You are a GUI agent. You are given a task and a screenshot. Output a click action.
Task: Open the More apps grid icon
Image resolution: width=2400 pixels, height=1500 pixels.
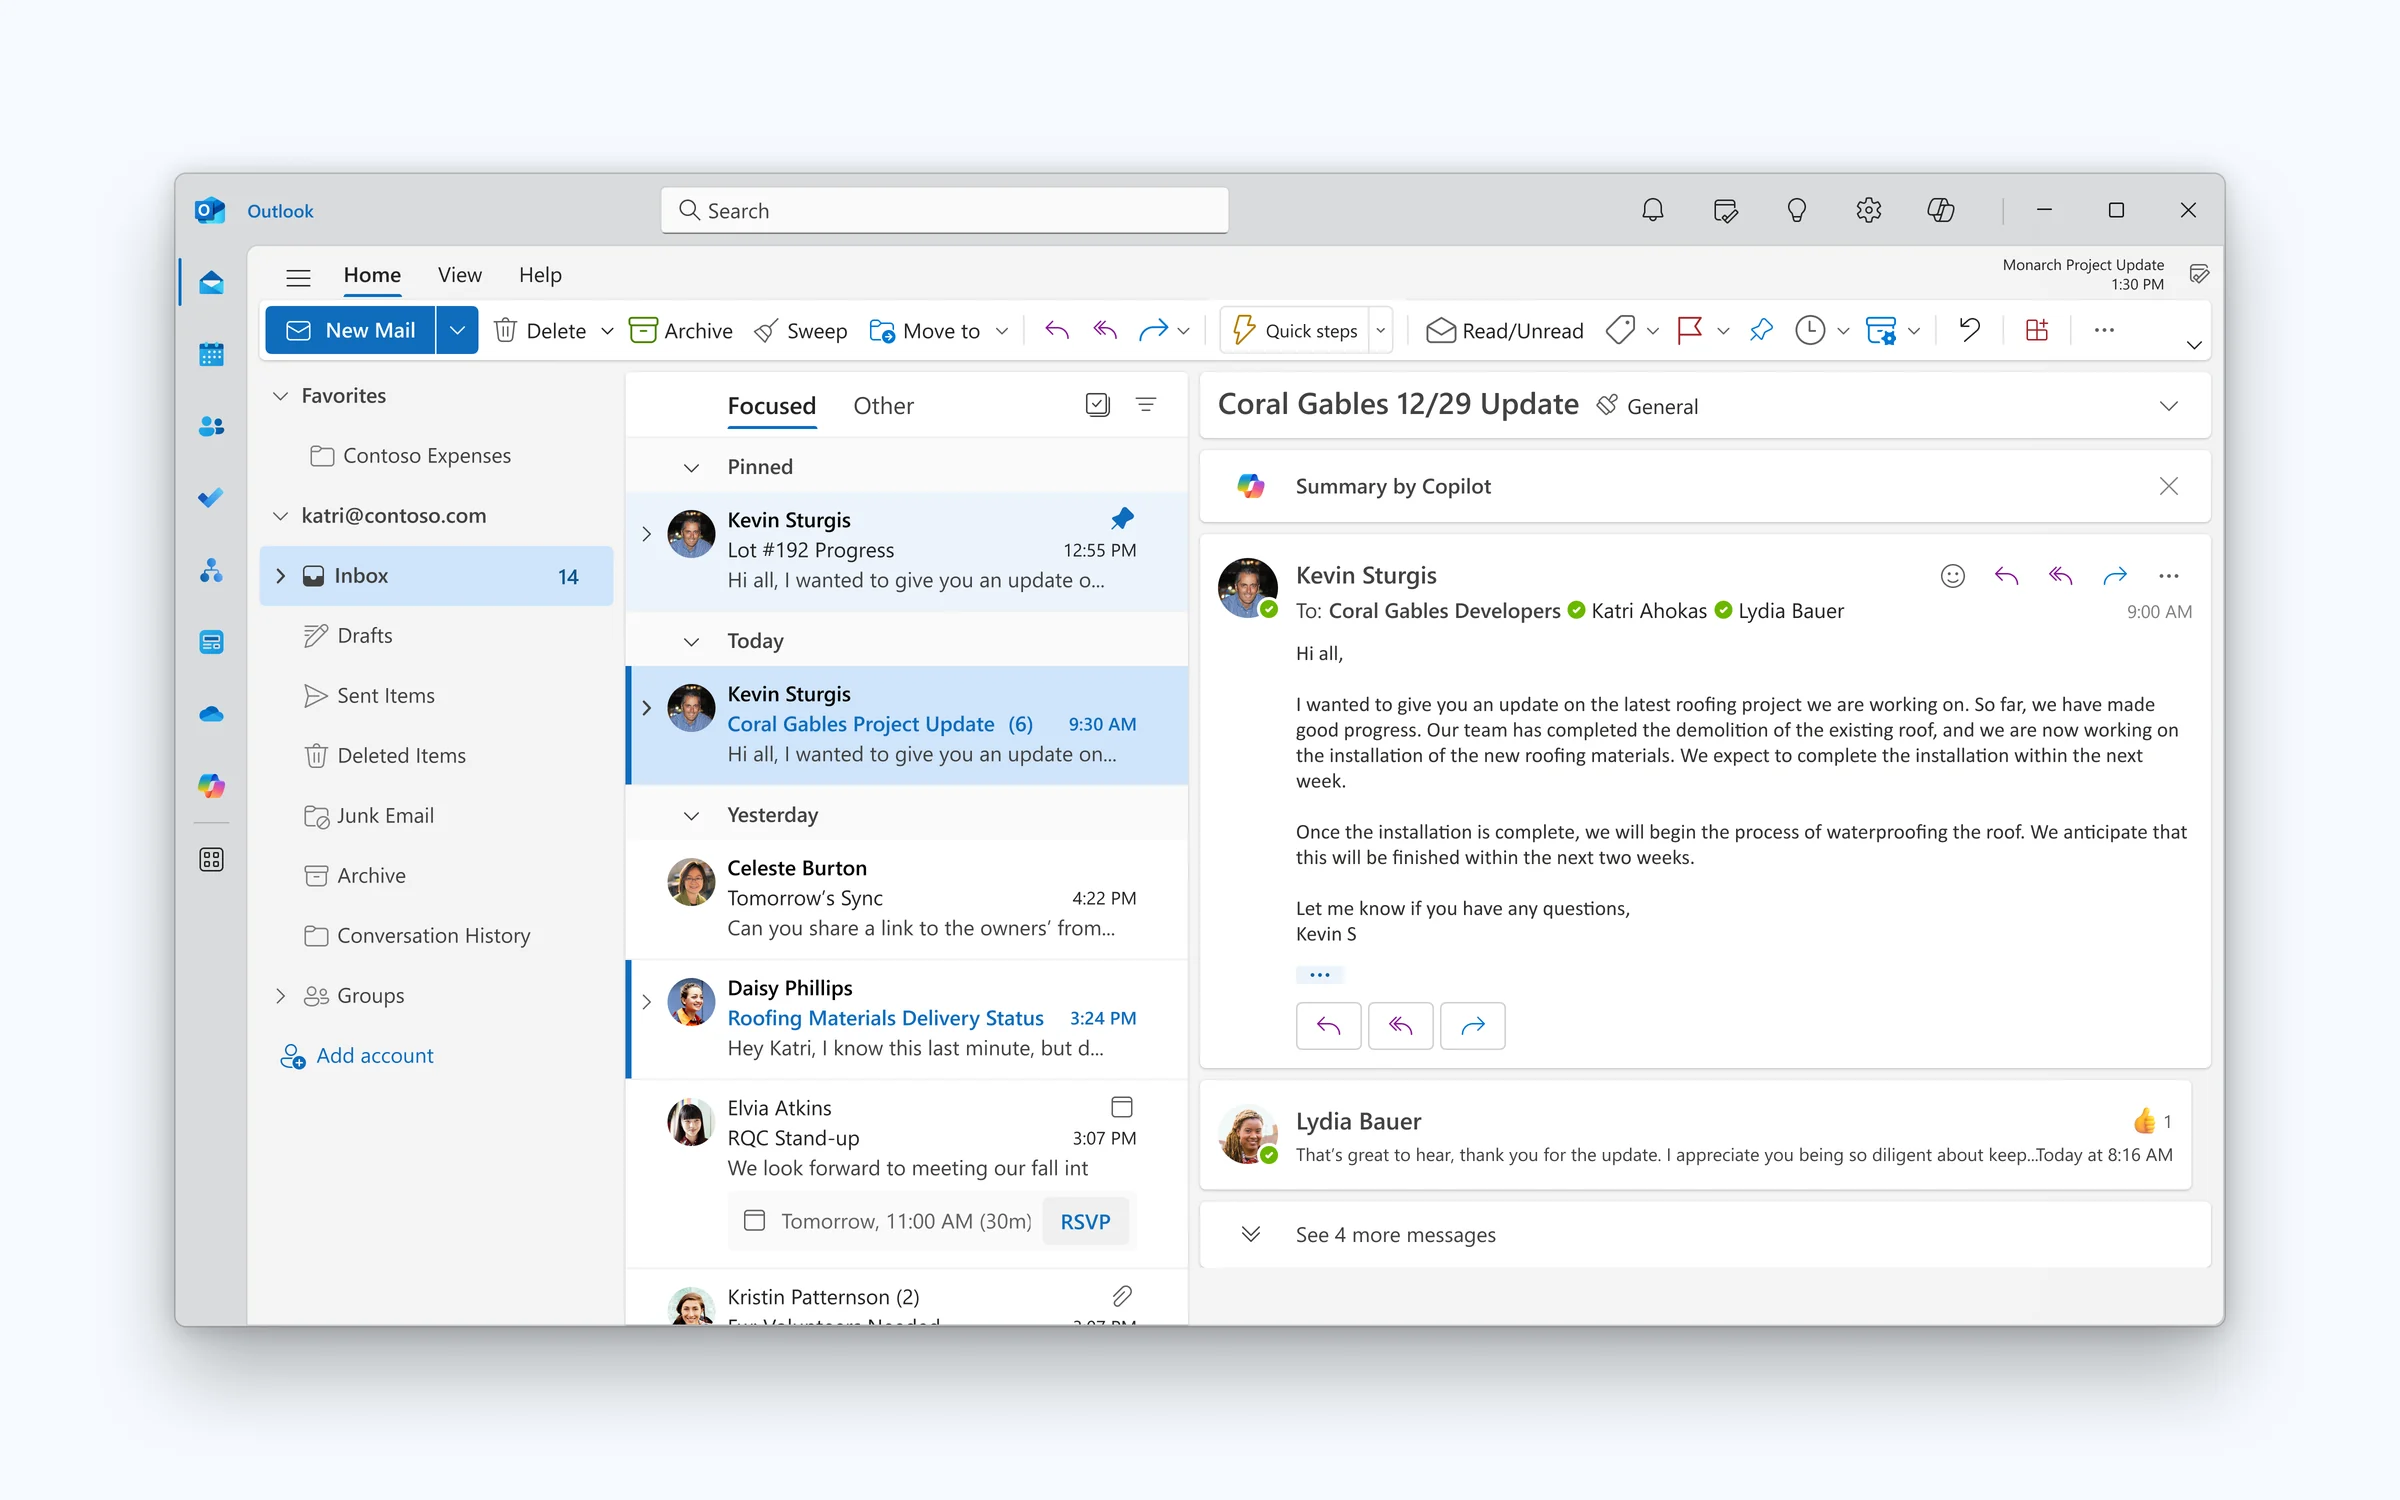pyautogui.click(x=211, y=860)
